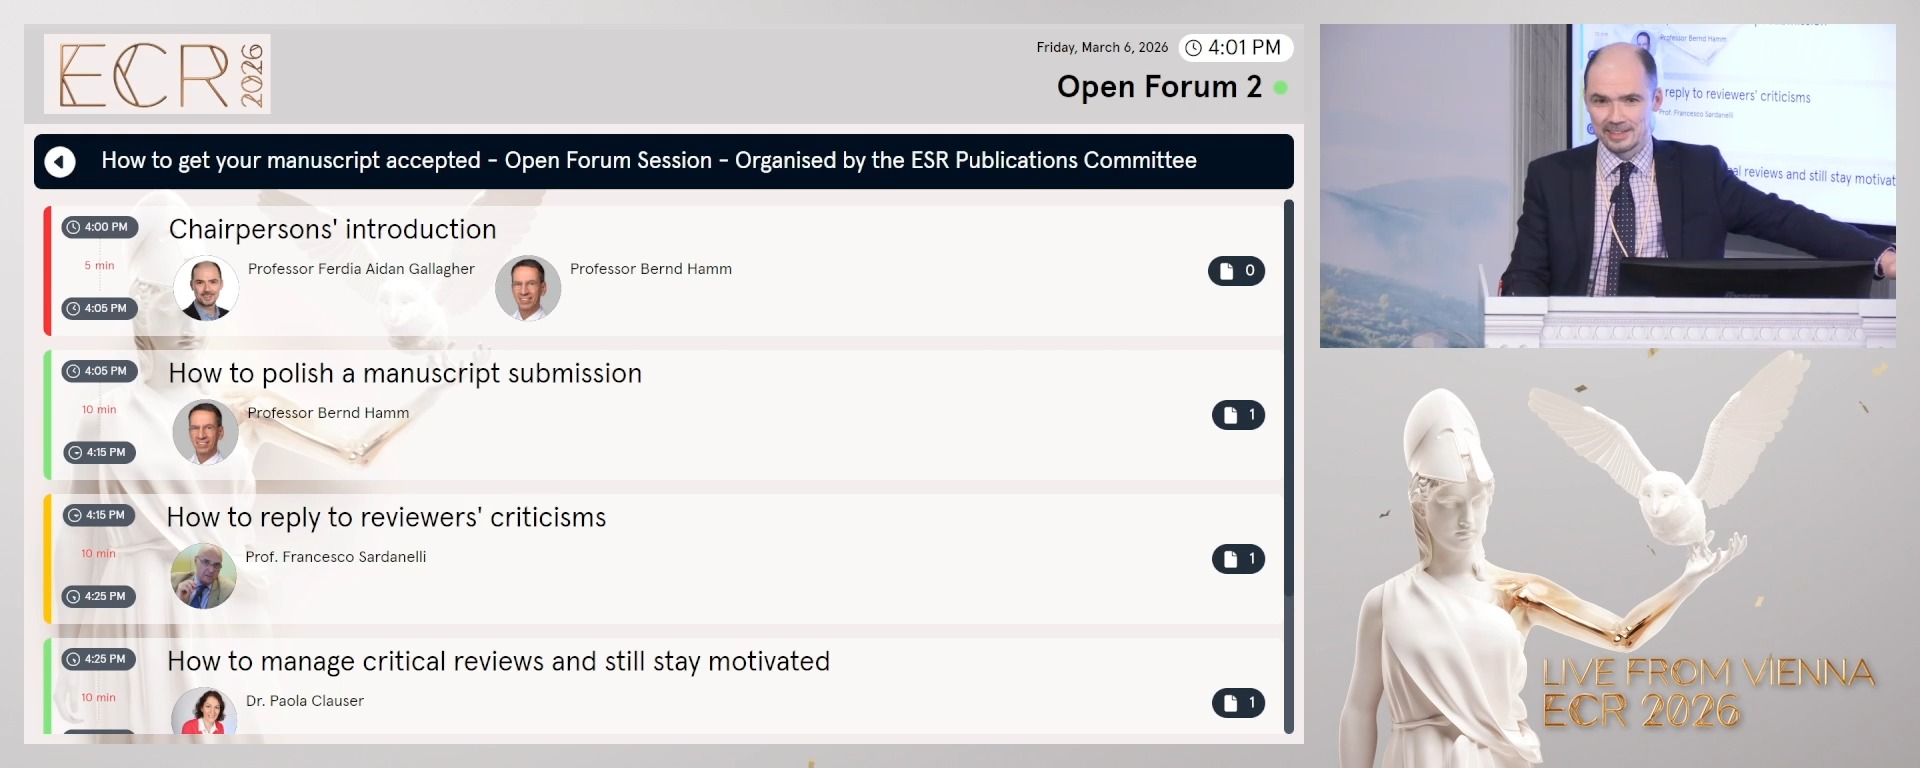Image resolution: width=1920 pixels, height=768 pixels.
Task: Click the clock icon beside 4:01 PM
Action: click(x=1193, y=48)
